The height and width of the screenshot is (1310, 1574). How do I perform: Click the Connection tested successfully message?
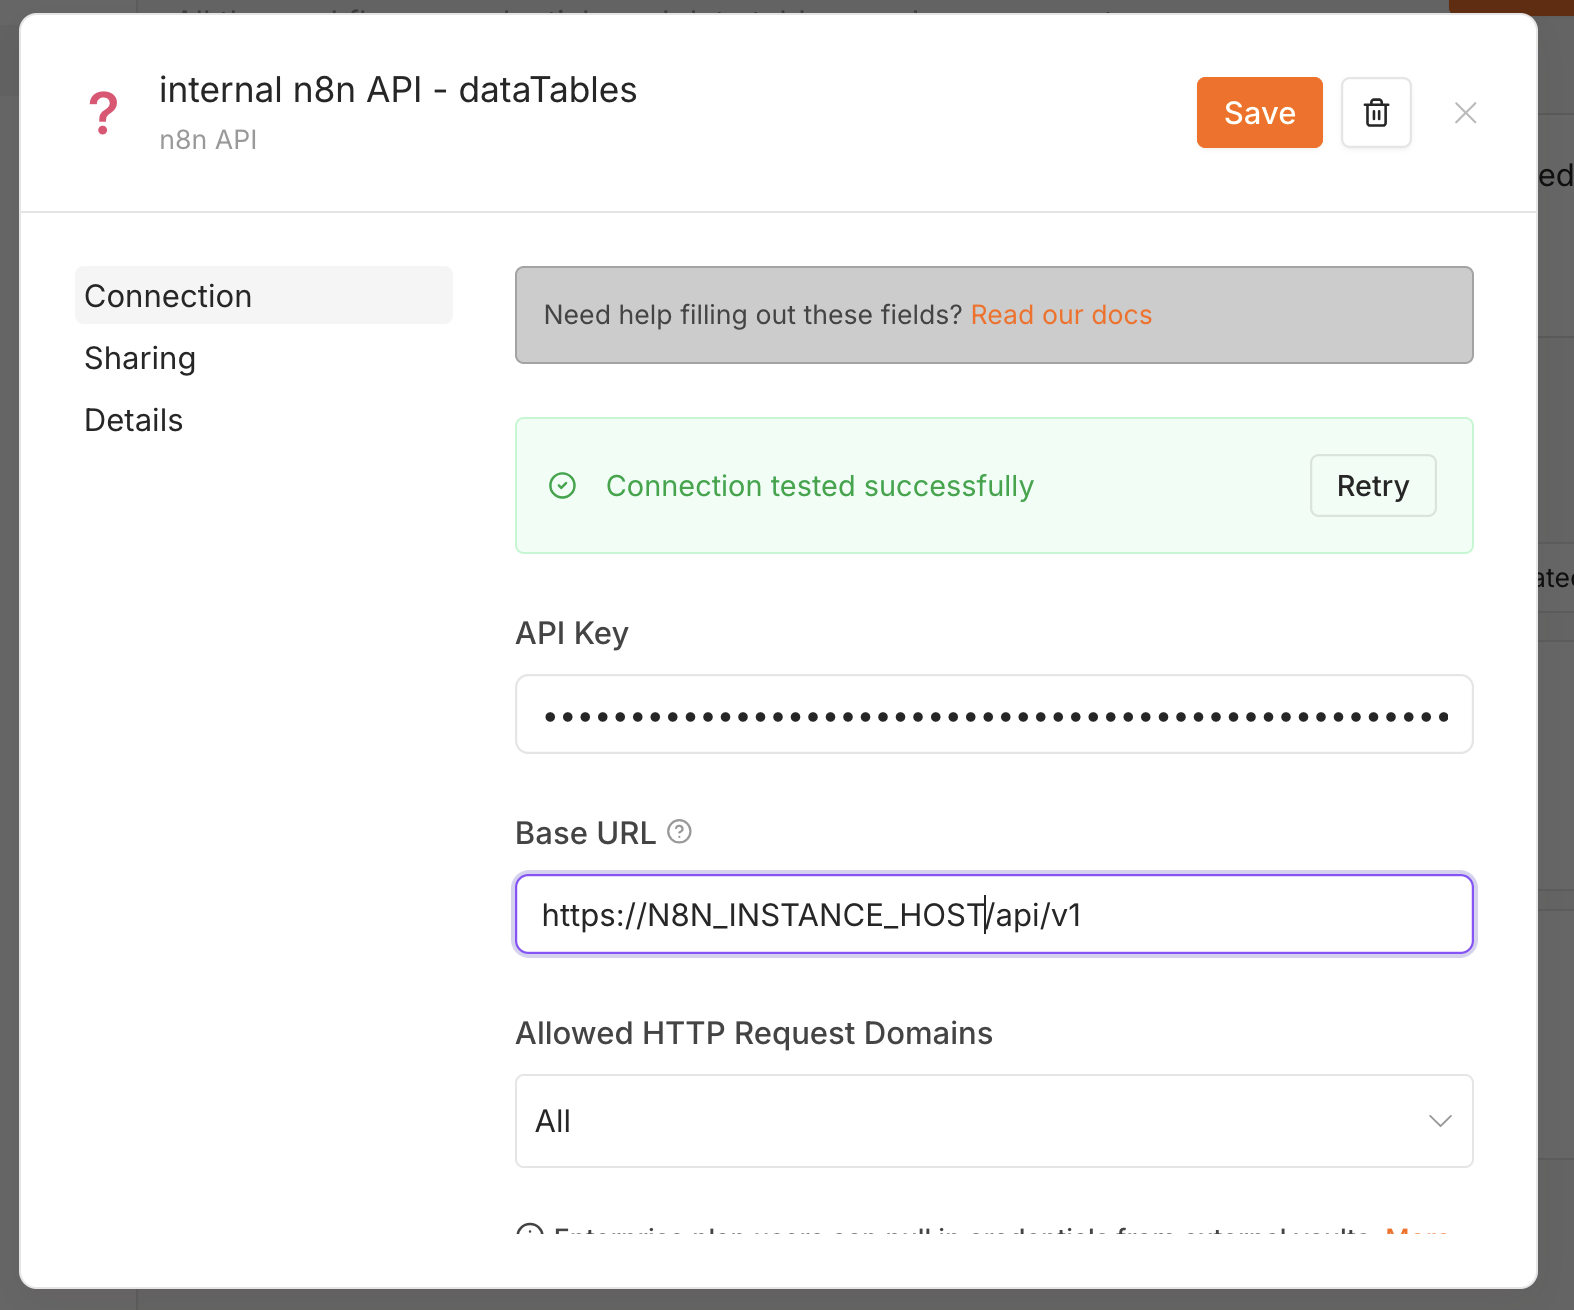(x=820, y=486)
